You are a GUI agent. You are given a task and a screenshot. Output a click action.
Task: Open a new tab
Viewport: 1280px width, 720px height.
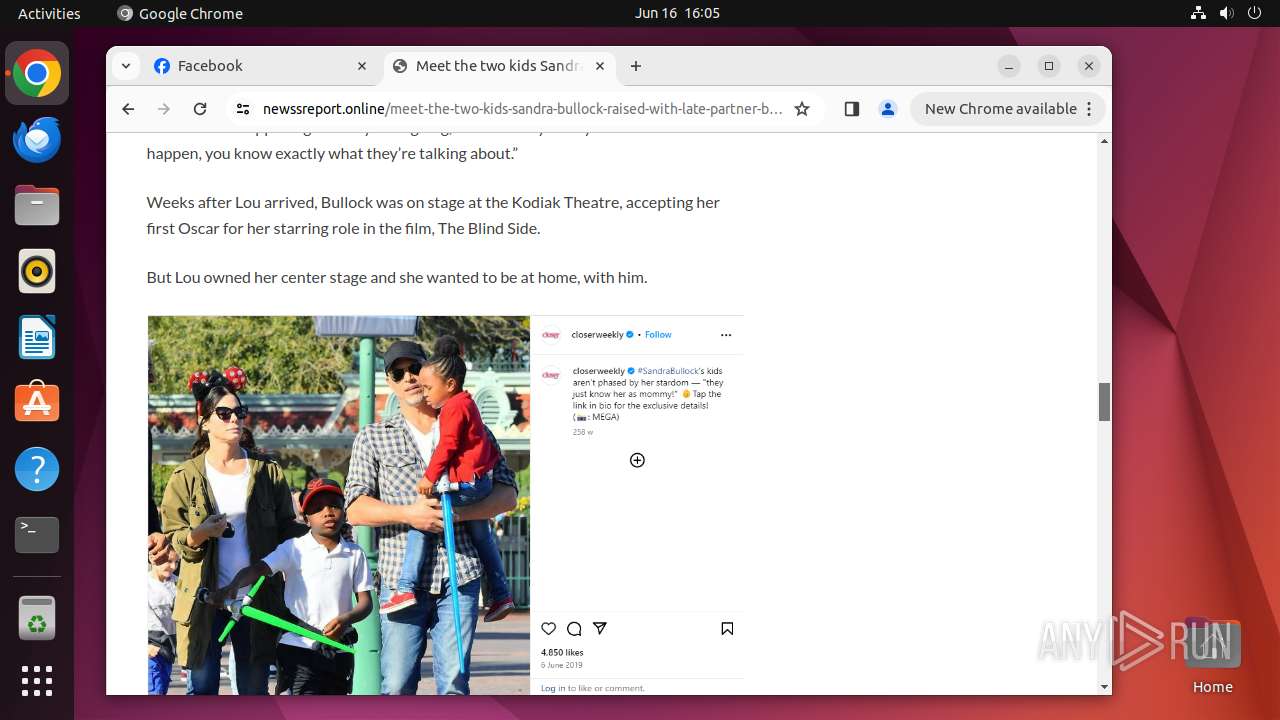point(636,66)
